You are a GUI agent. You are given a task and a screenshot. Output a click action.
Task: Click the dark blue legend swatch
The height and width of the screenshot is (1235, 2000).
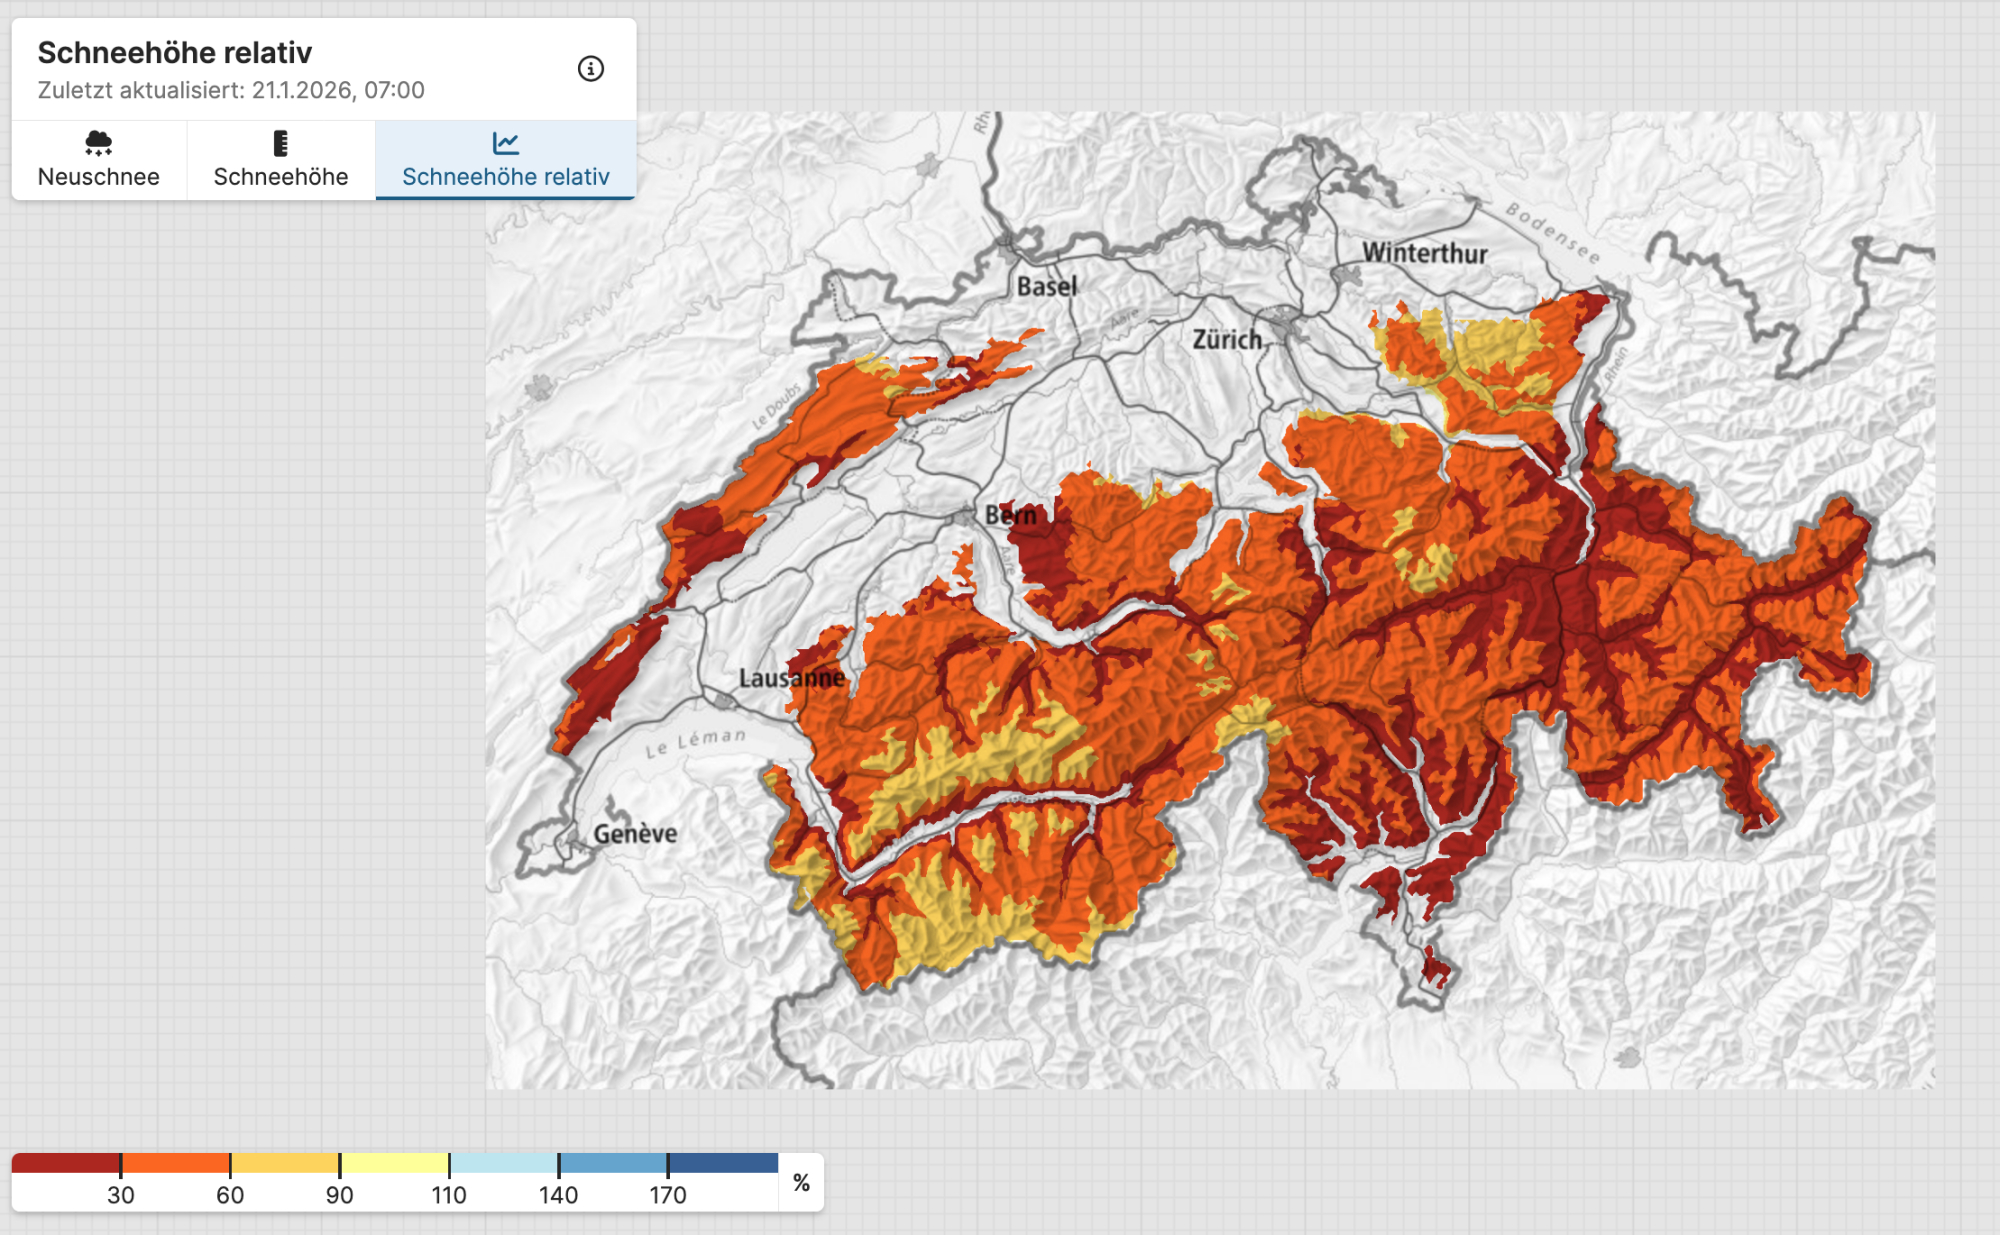(x=723, y=1163)
